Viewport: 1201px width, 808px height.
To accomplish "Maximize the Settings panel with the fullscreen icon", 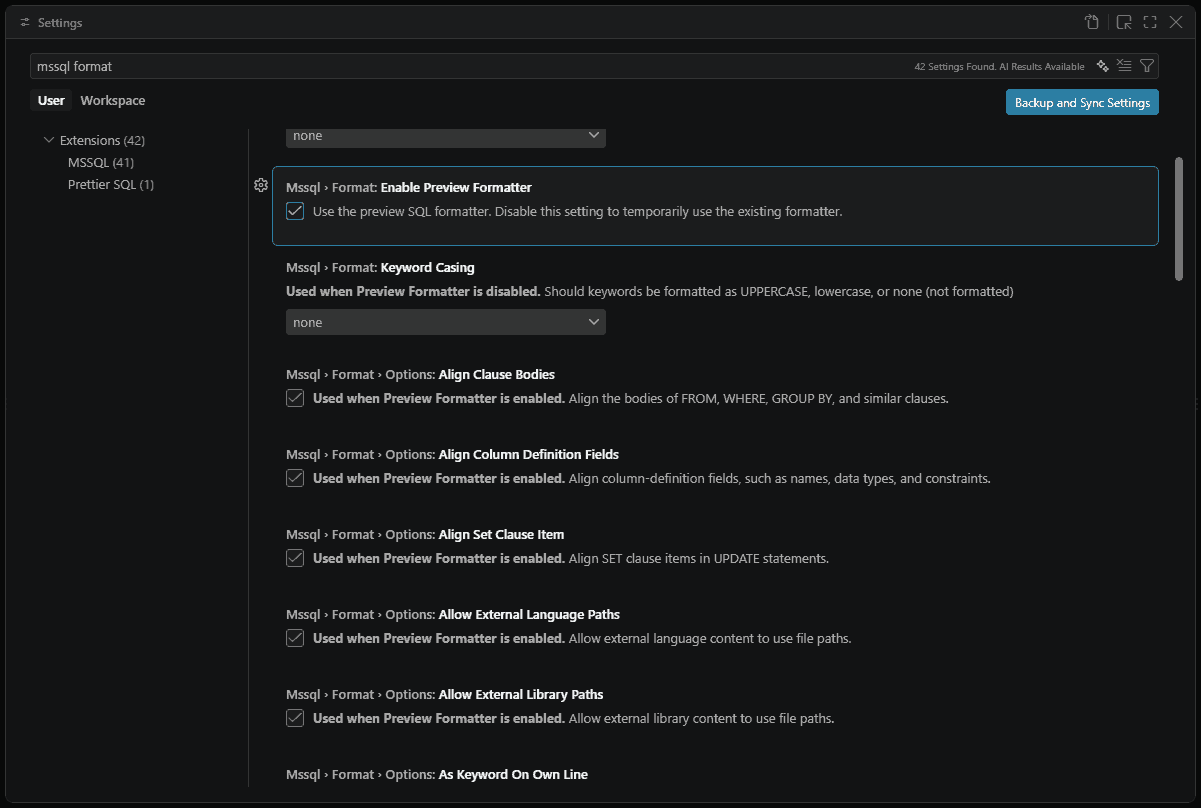I will point(1150,22).
